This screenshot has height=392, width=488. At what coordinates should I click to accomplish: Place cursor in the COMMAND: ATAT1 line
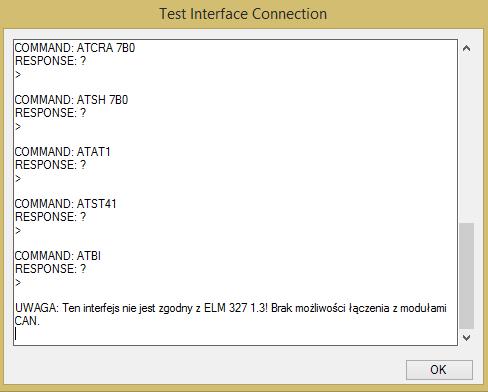[x=63, y=152]
